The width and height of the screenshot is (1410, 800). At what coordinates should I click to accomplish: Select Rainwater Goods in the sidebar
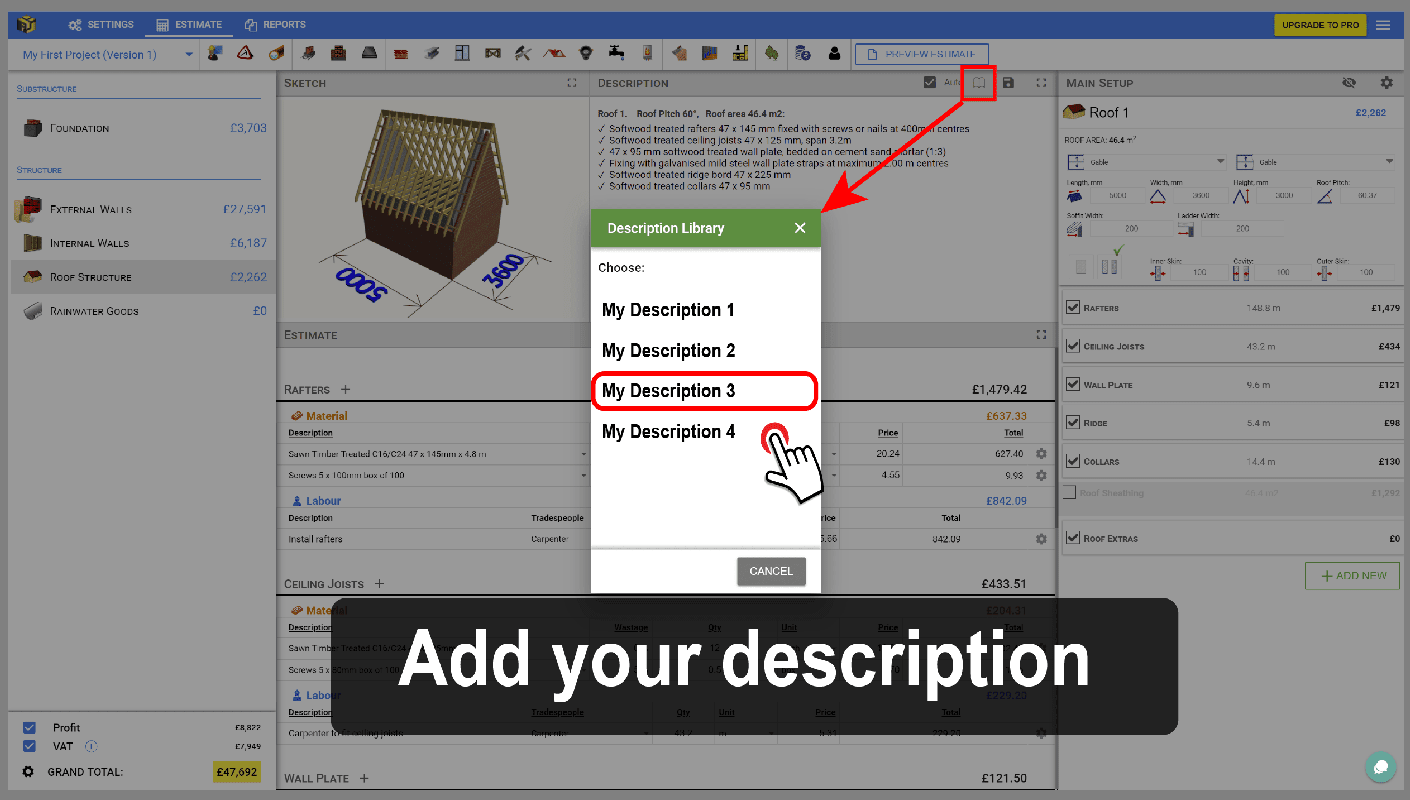143,311
